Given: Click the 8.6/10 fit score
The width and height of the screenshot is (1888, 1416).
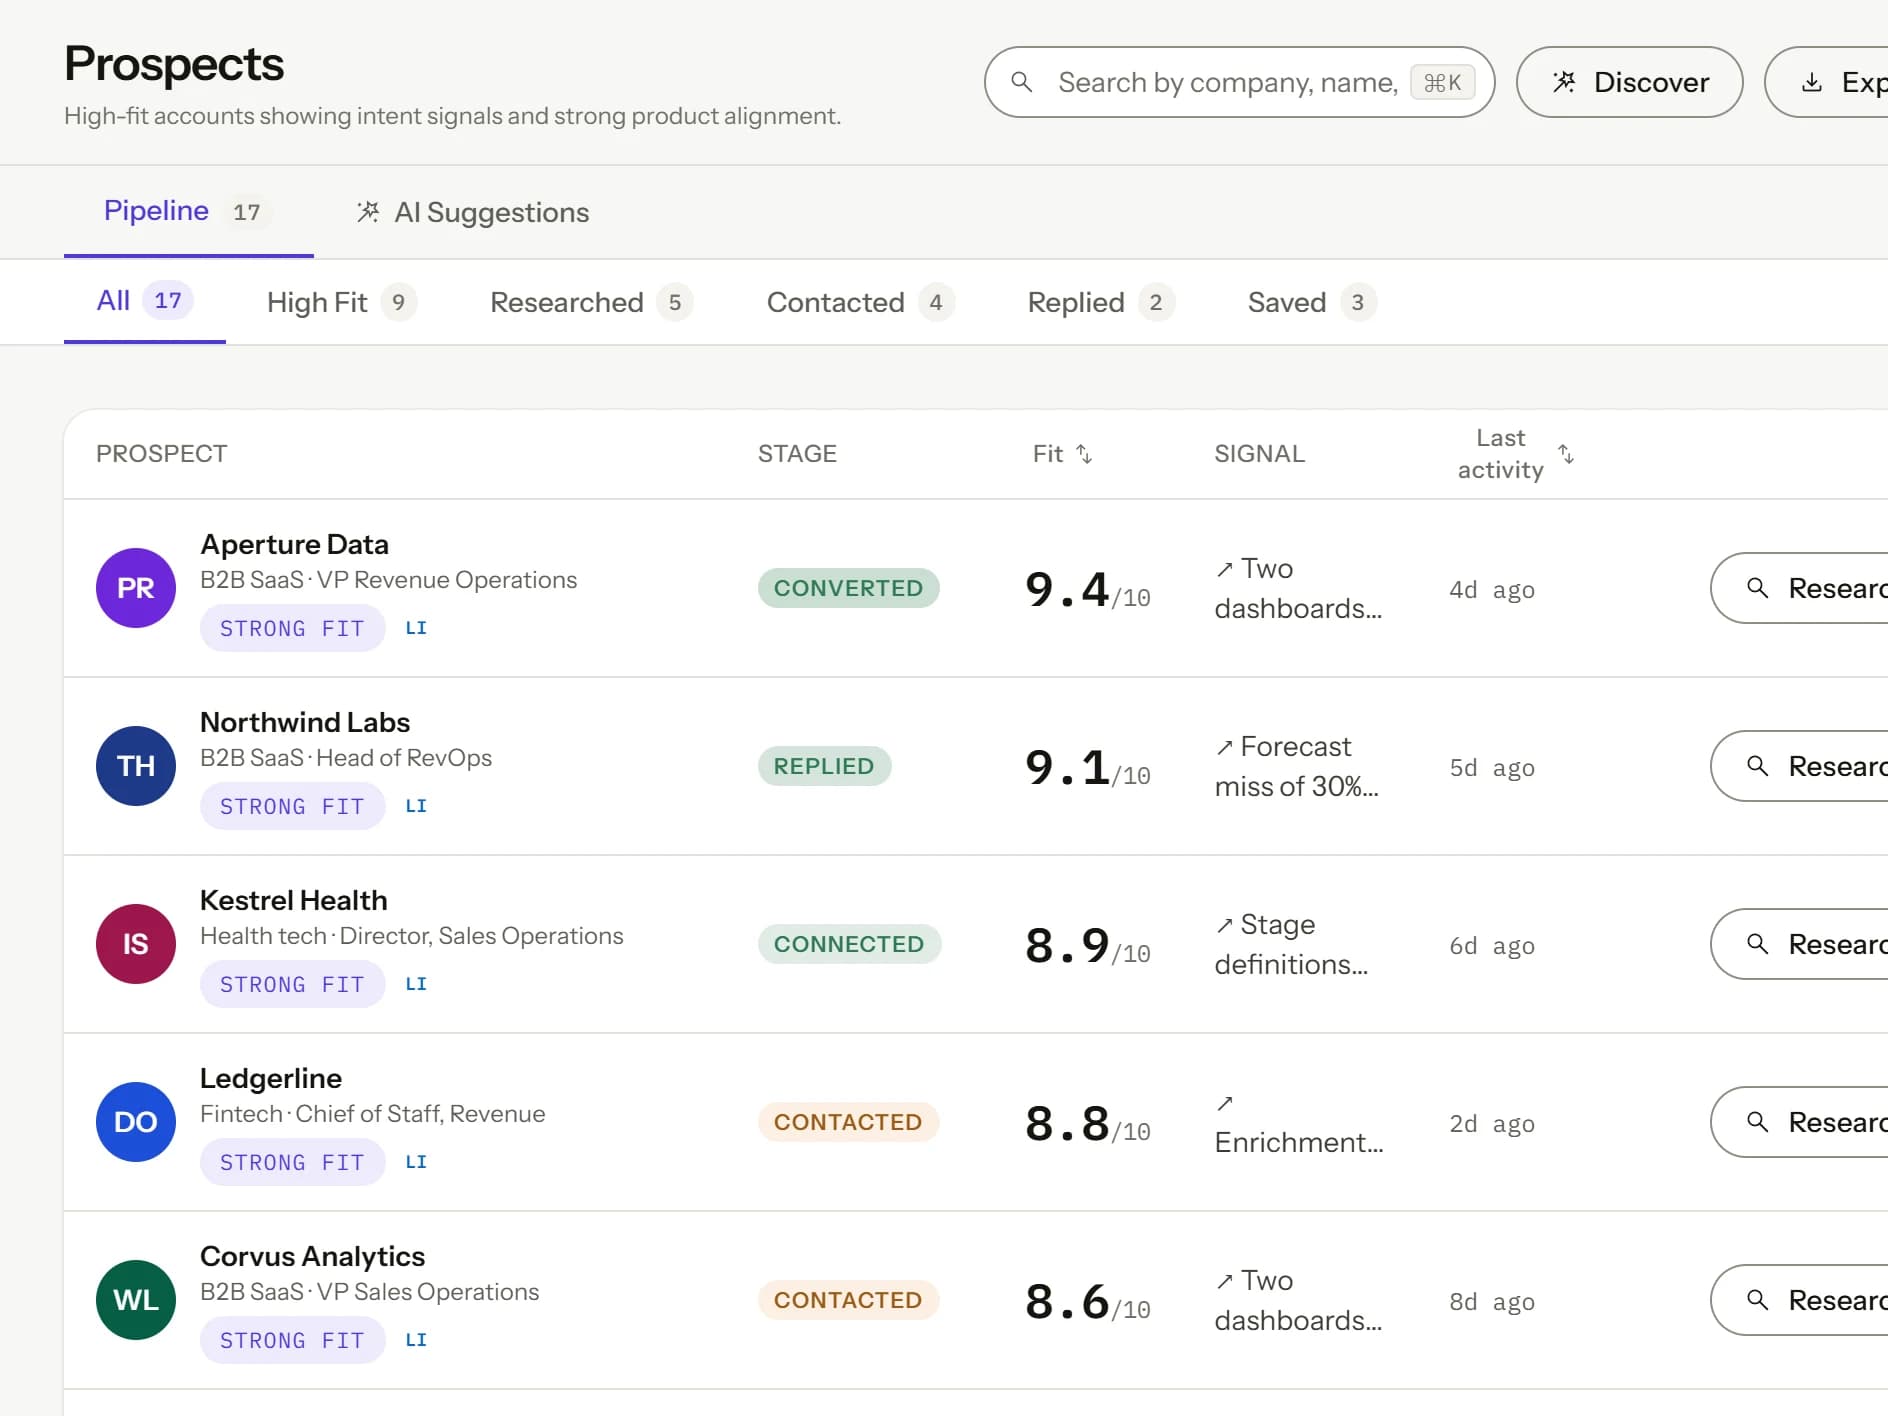Looking at the screenshot, I should (1087, 1301).
